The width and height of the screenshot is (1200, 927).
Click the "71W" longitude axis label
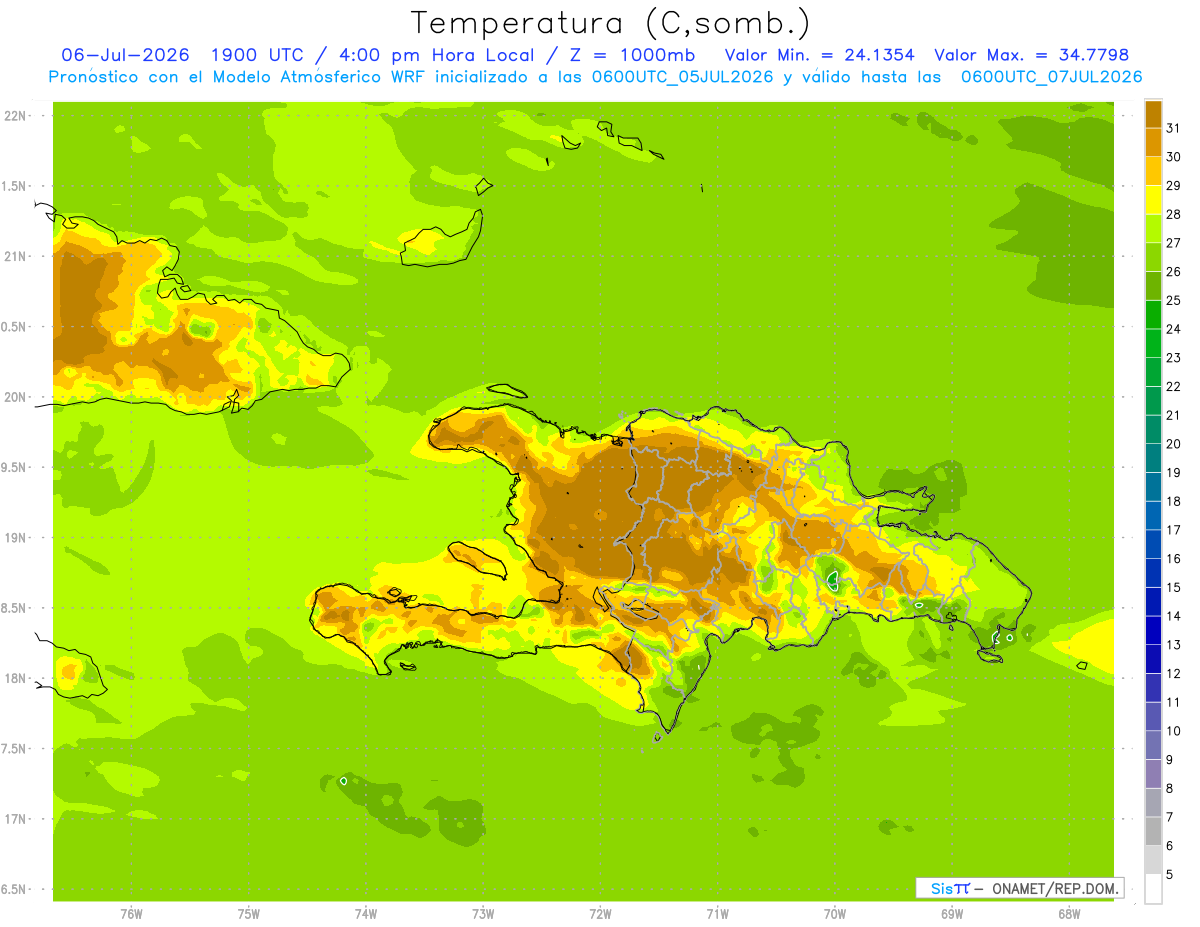click(717, 913)
